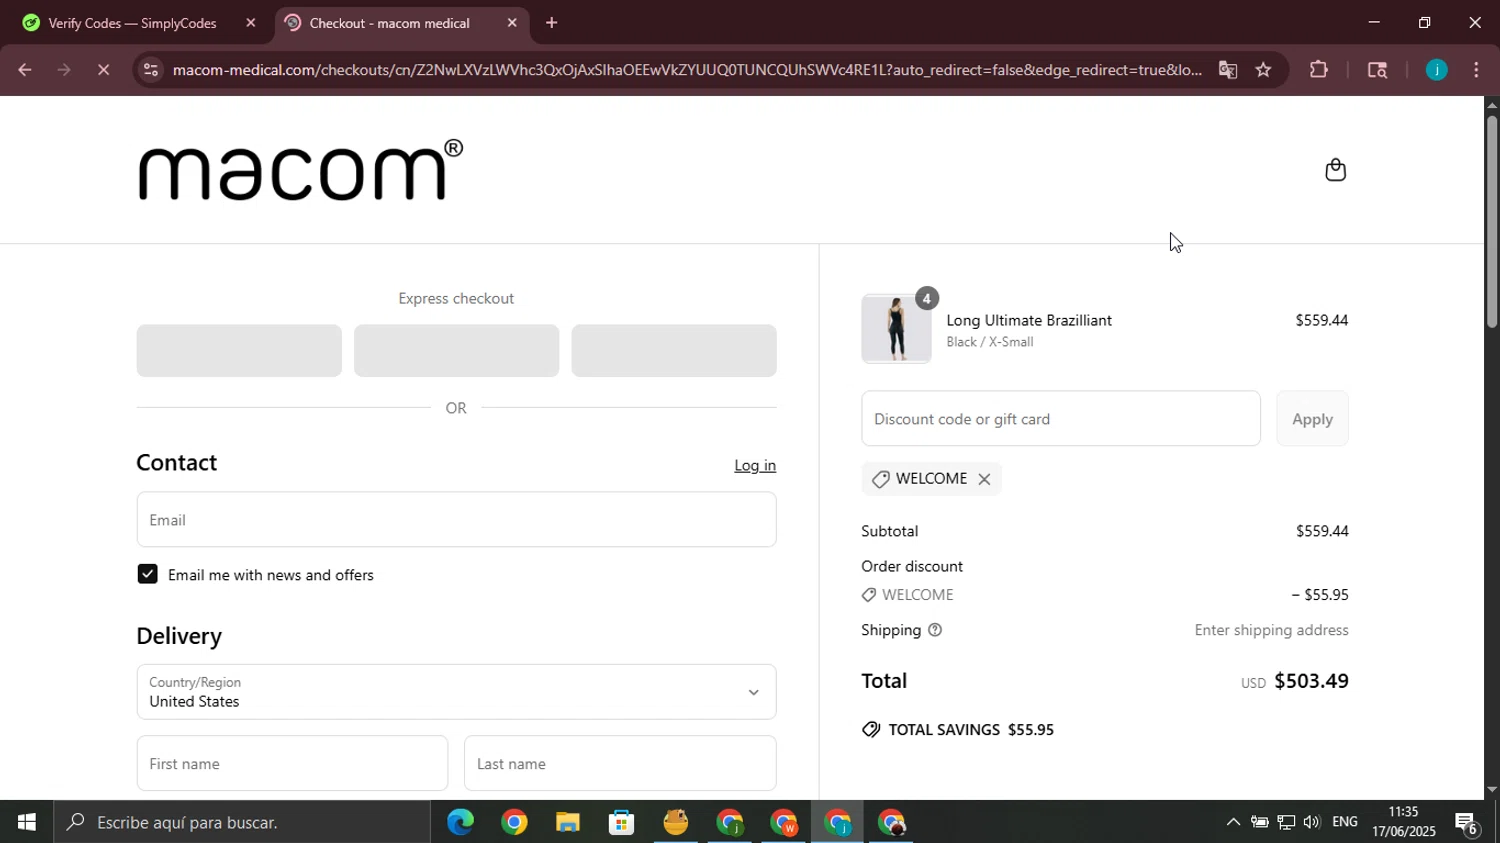Click the third express checkout button
The width and height of the screenshot is (1500, 843).
pyautogui.click(x=674, y=351)
